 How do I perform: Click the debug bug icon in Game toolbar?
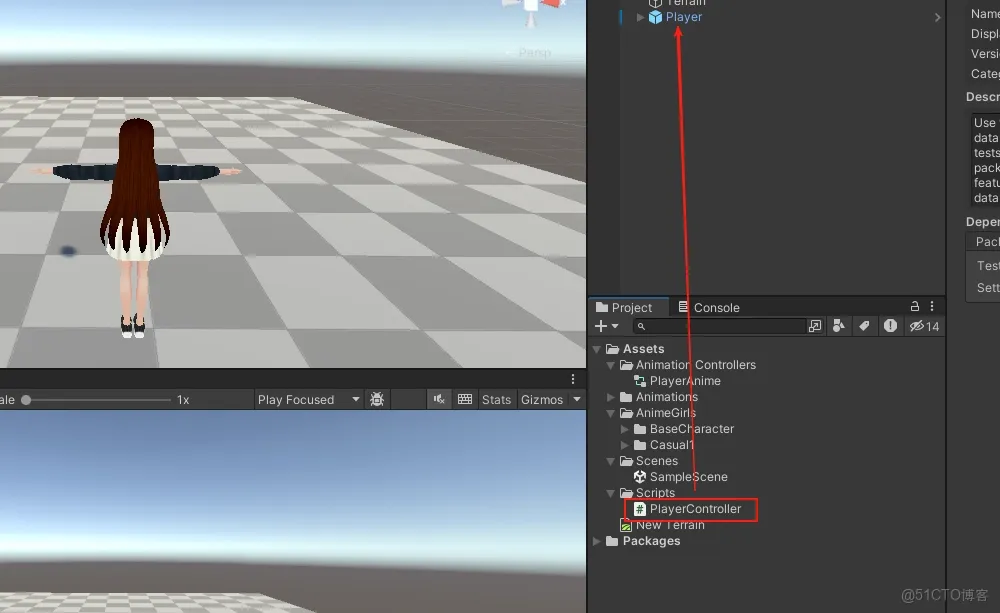(x=377, y=399)
